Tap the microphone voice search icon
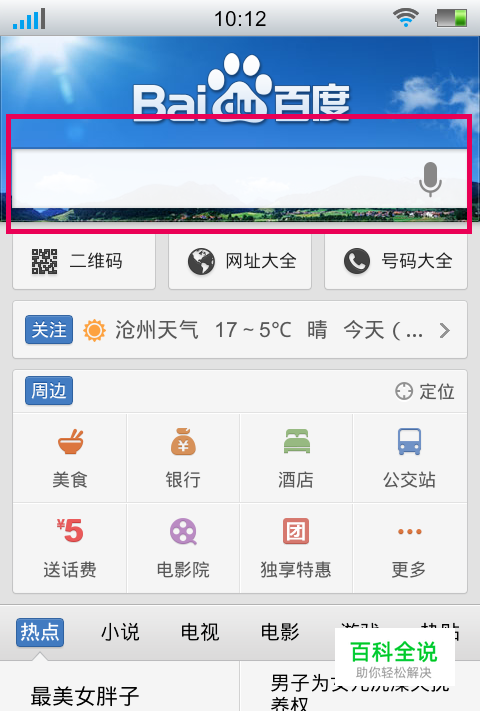 (430, 179)
